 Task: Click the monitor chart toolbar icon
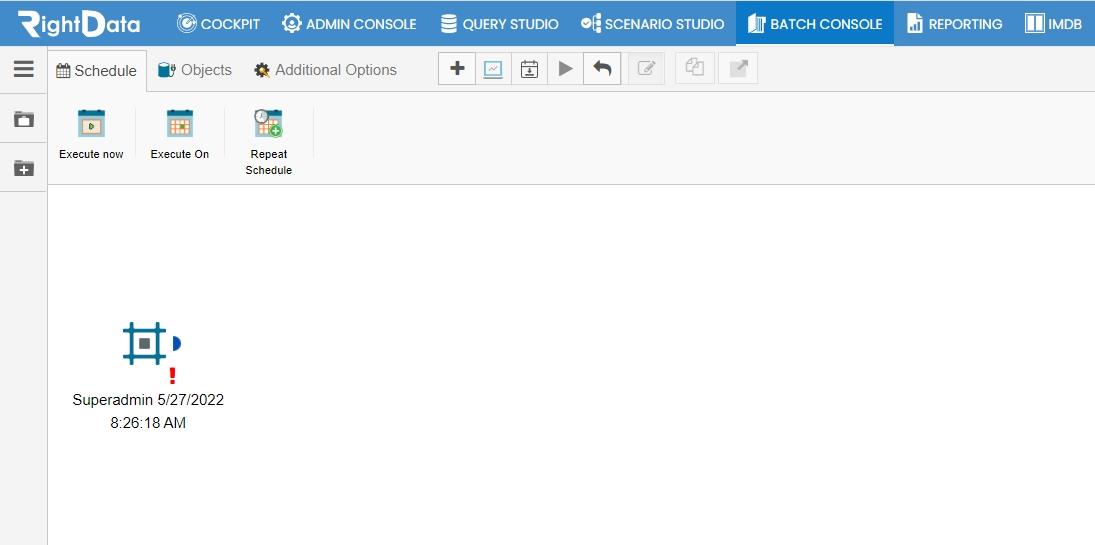coord(493,68)
